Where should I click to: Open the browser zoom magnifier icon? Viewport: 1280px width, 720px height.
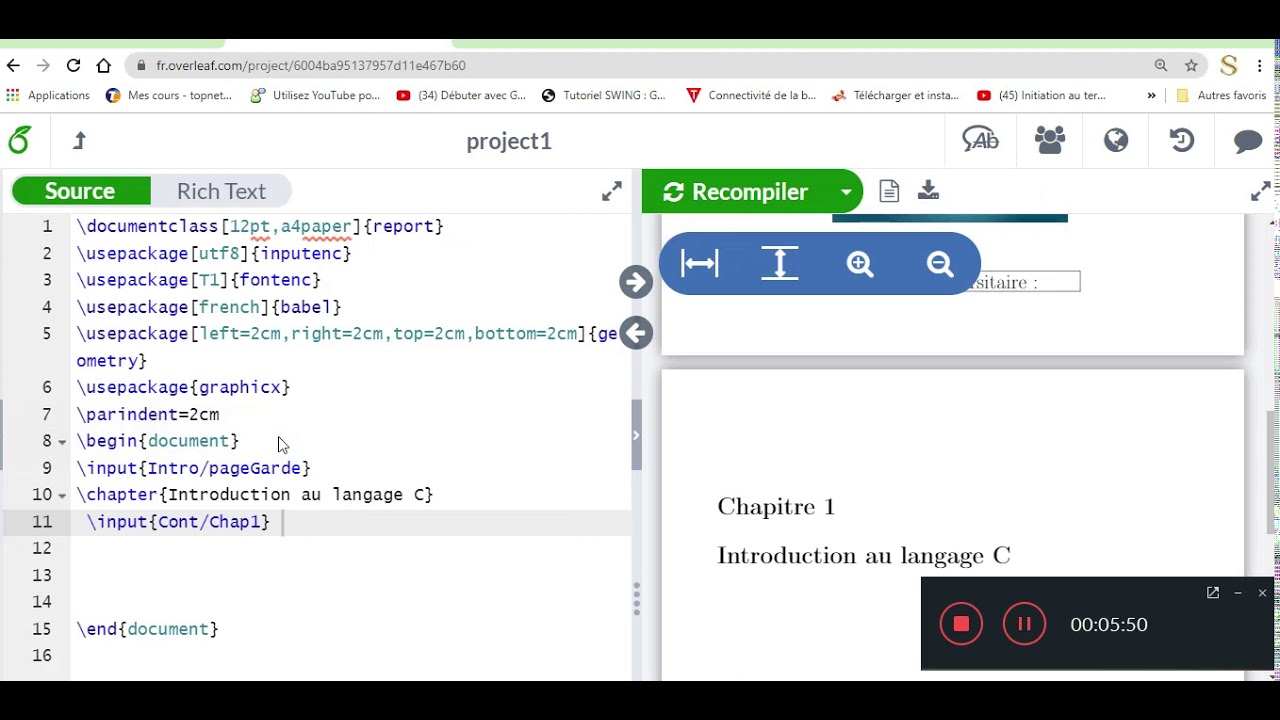click(x=1161, y=65)
